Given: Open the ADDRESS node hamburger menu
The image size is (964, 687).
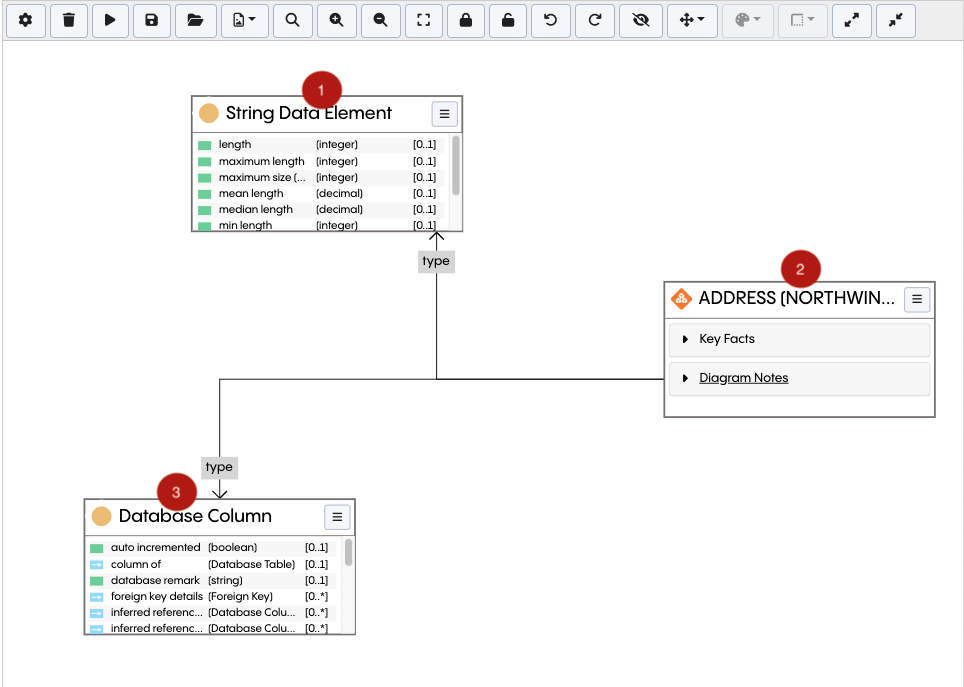Looking at the screenshot, I should coord(917,299).
